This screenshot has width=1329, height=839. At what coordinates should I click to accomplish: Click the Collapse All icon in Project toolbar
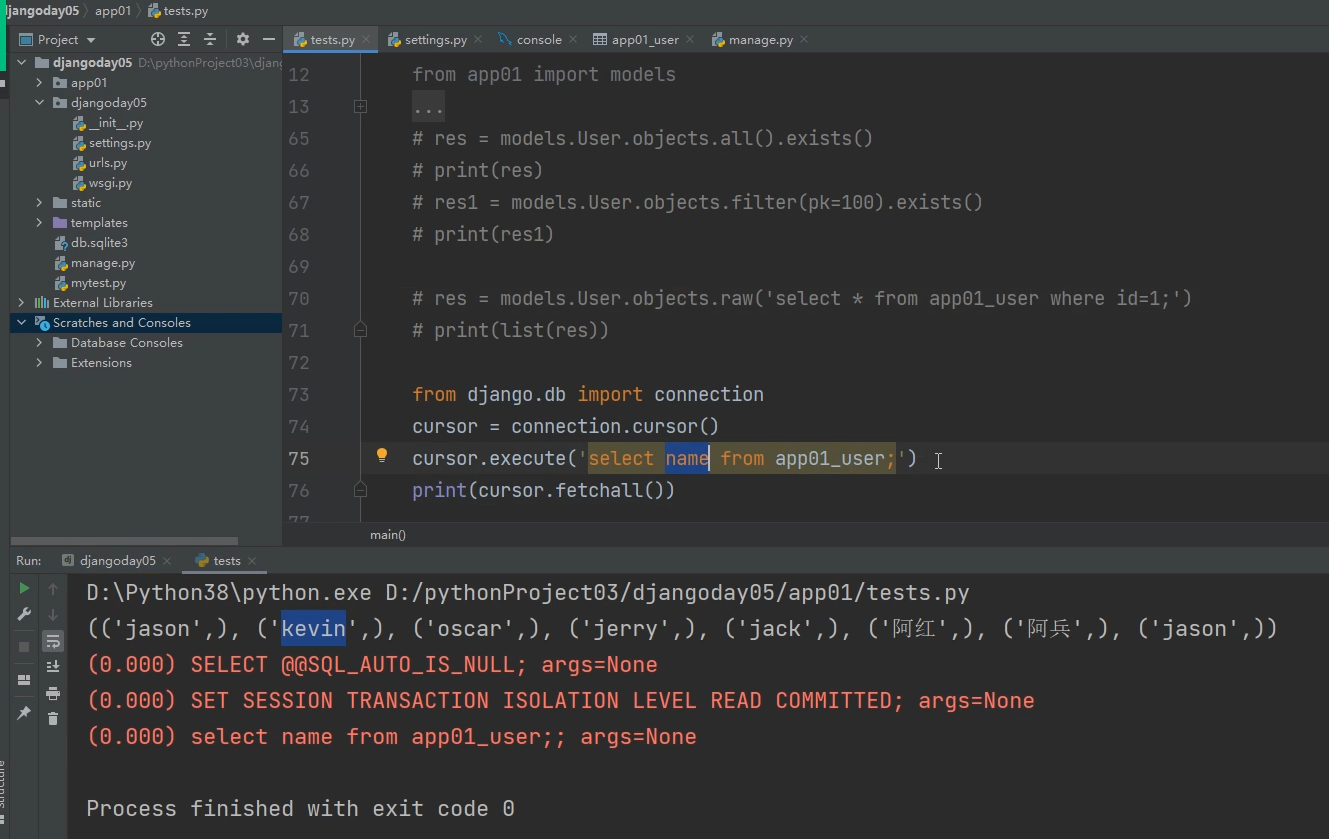click(210, 40)
